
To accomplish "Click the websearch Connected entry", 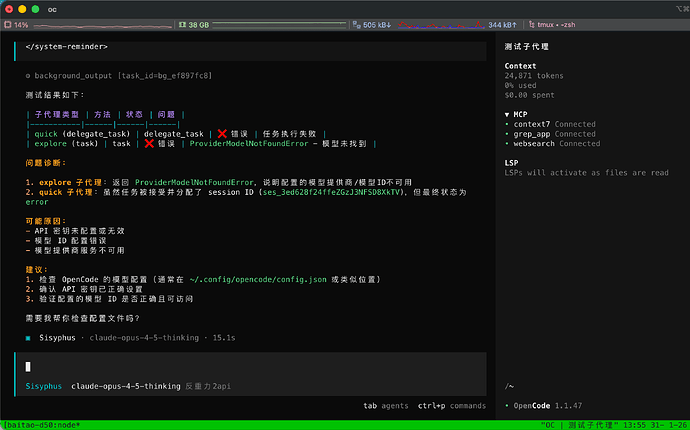I will click(557, 144).
